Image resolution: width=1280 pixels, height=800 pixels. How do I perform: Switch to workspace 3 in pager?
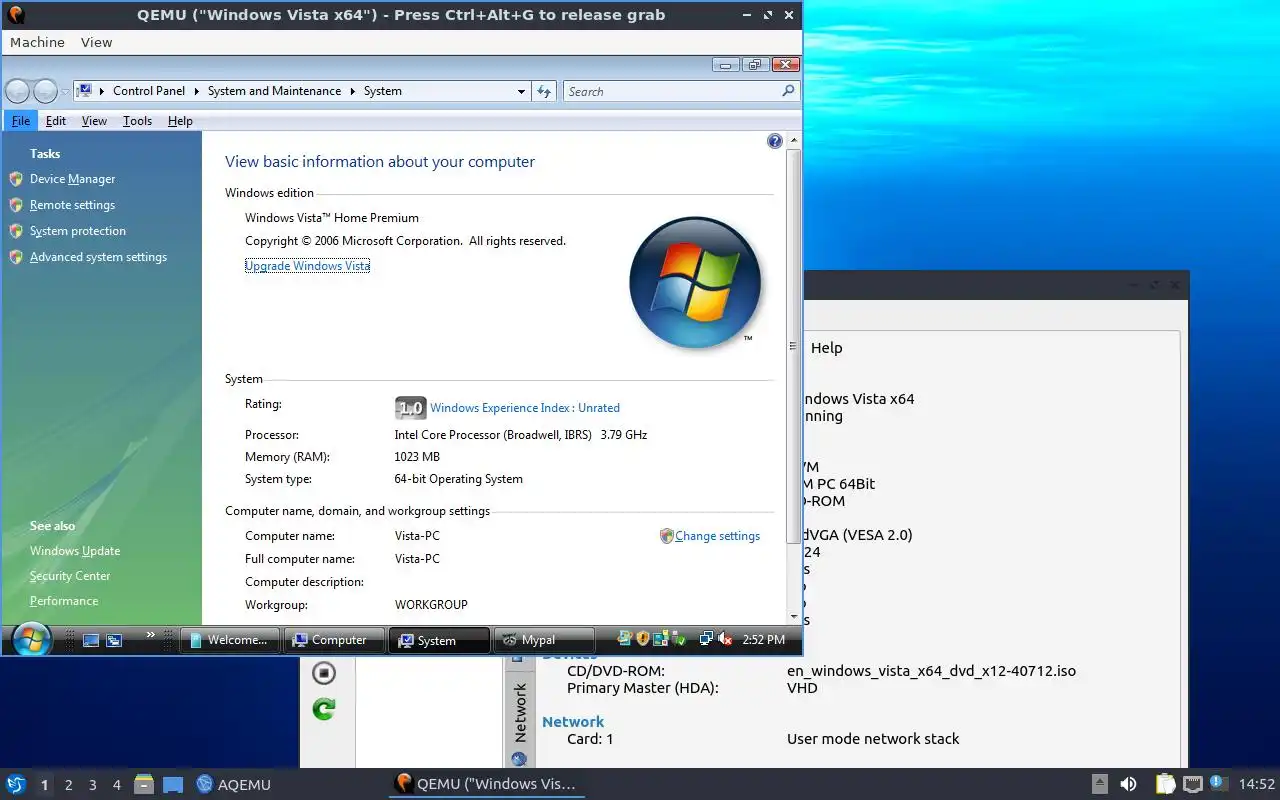pyautogui.click(x=92, y=785)
